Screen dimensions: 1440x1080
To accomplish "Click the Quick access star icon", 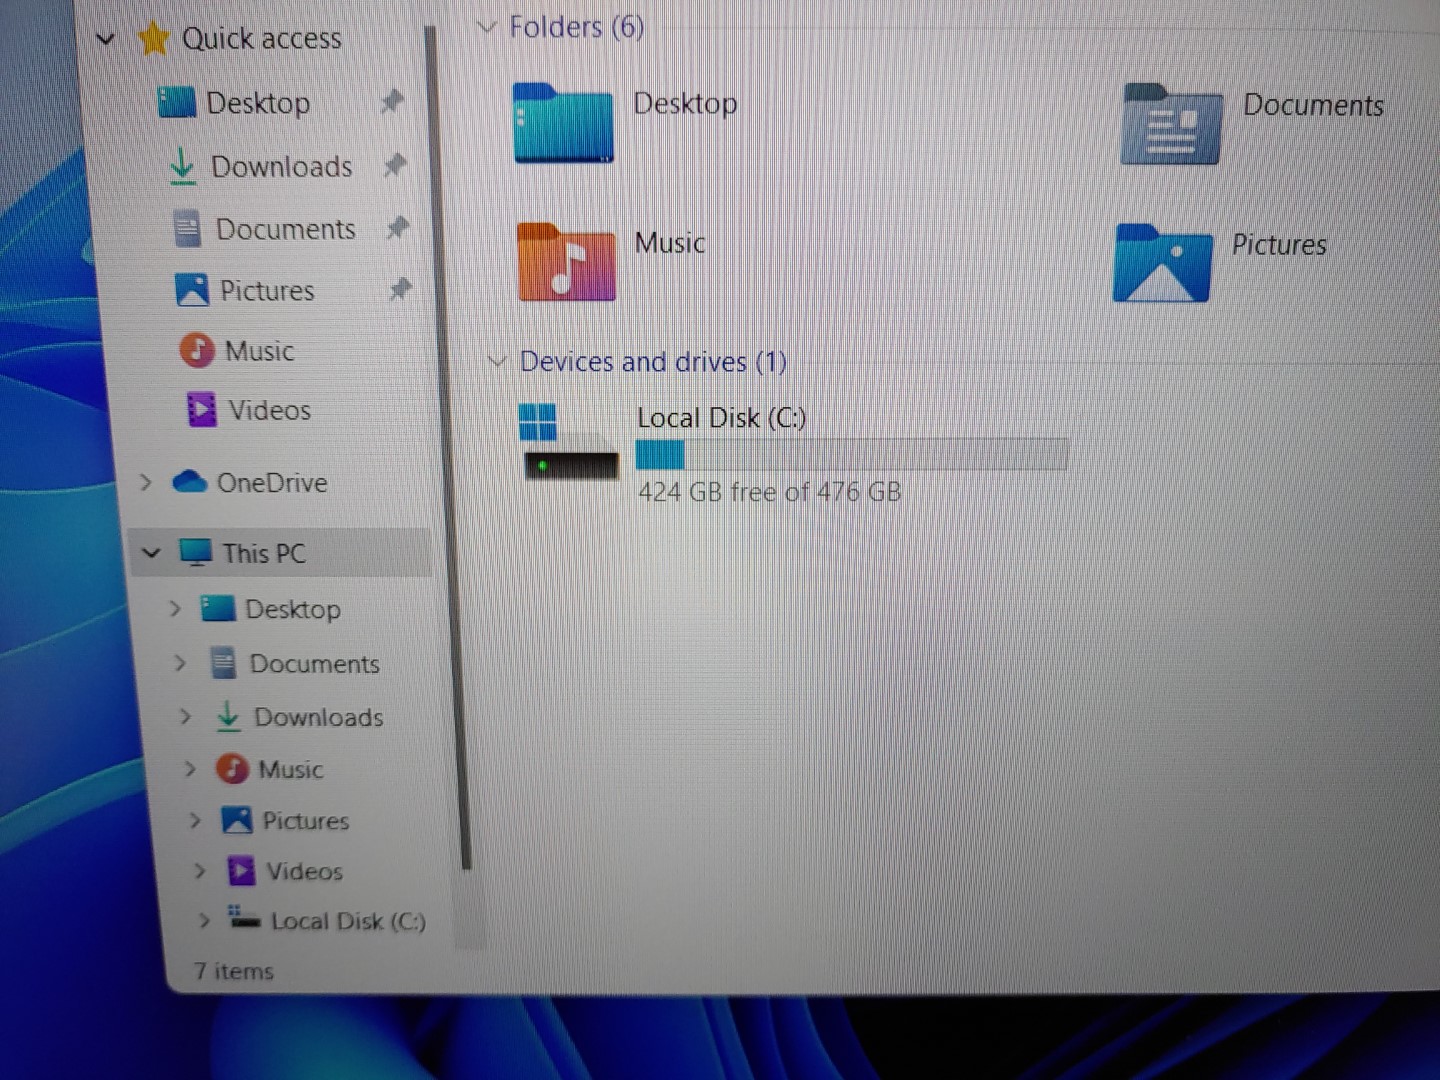I will pos(153,39).
